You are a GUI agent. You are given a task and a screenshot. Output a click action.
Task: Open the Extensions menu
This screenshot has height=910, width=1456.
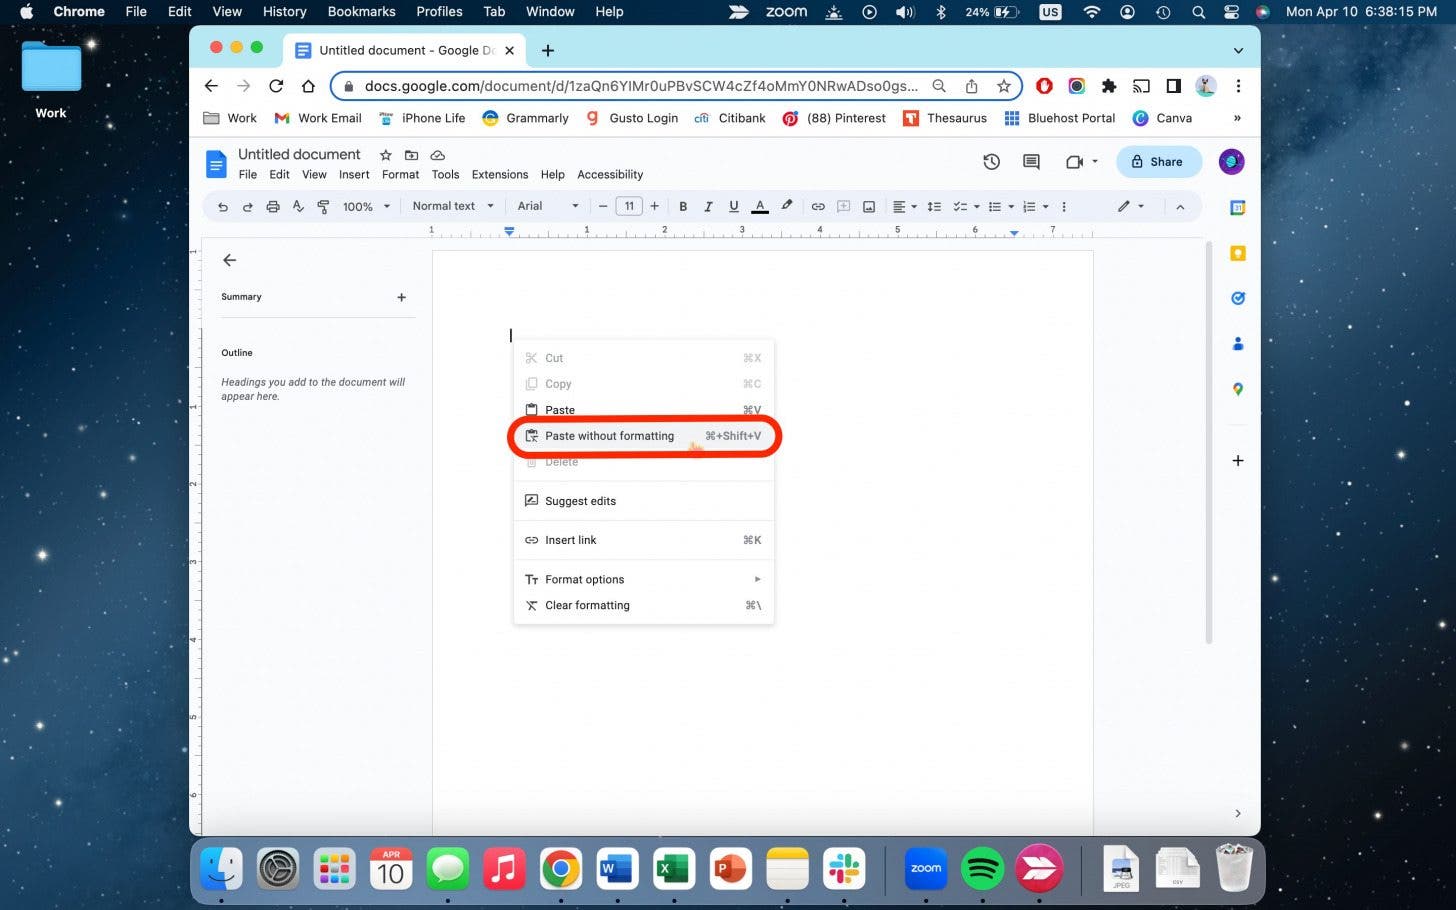click(x=499, y=174)
